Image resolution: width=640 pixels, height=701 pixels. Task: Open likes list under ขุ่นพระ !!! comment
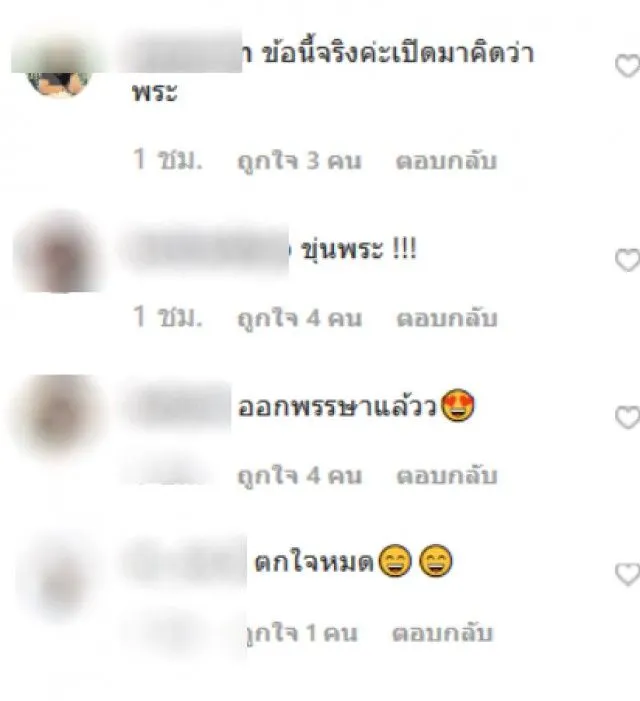point(299,319)
